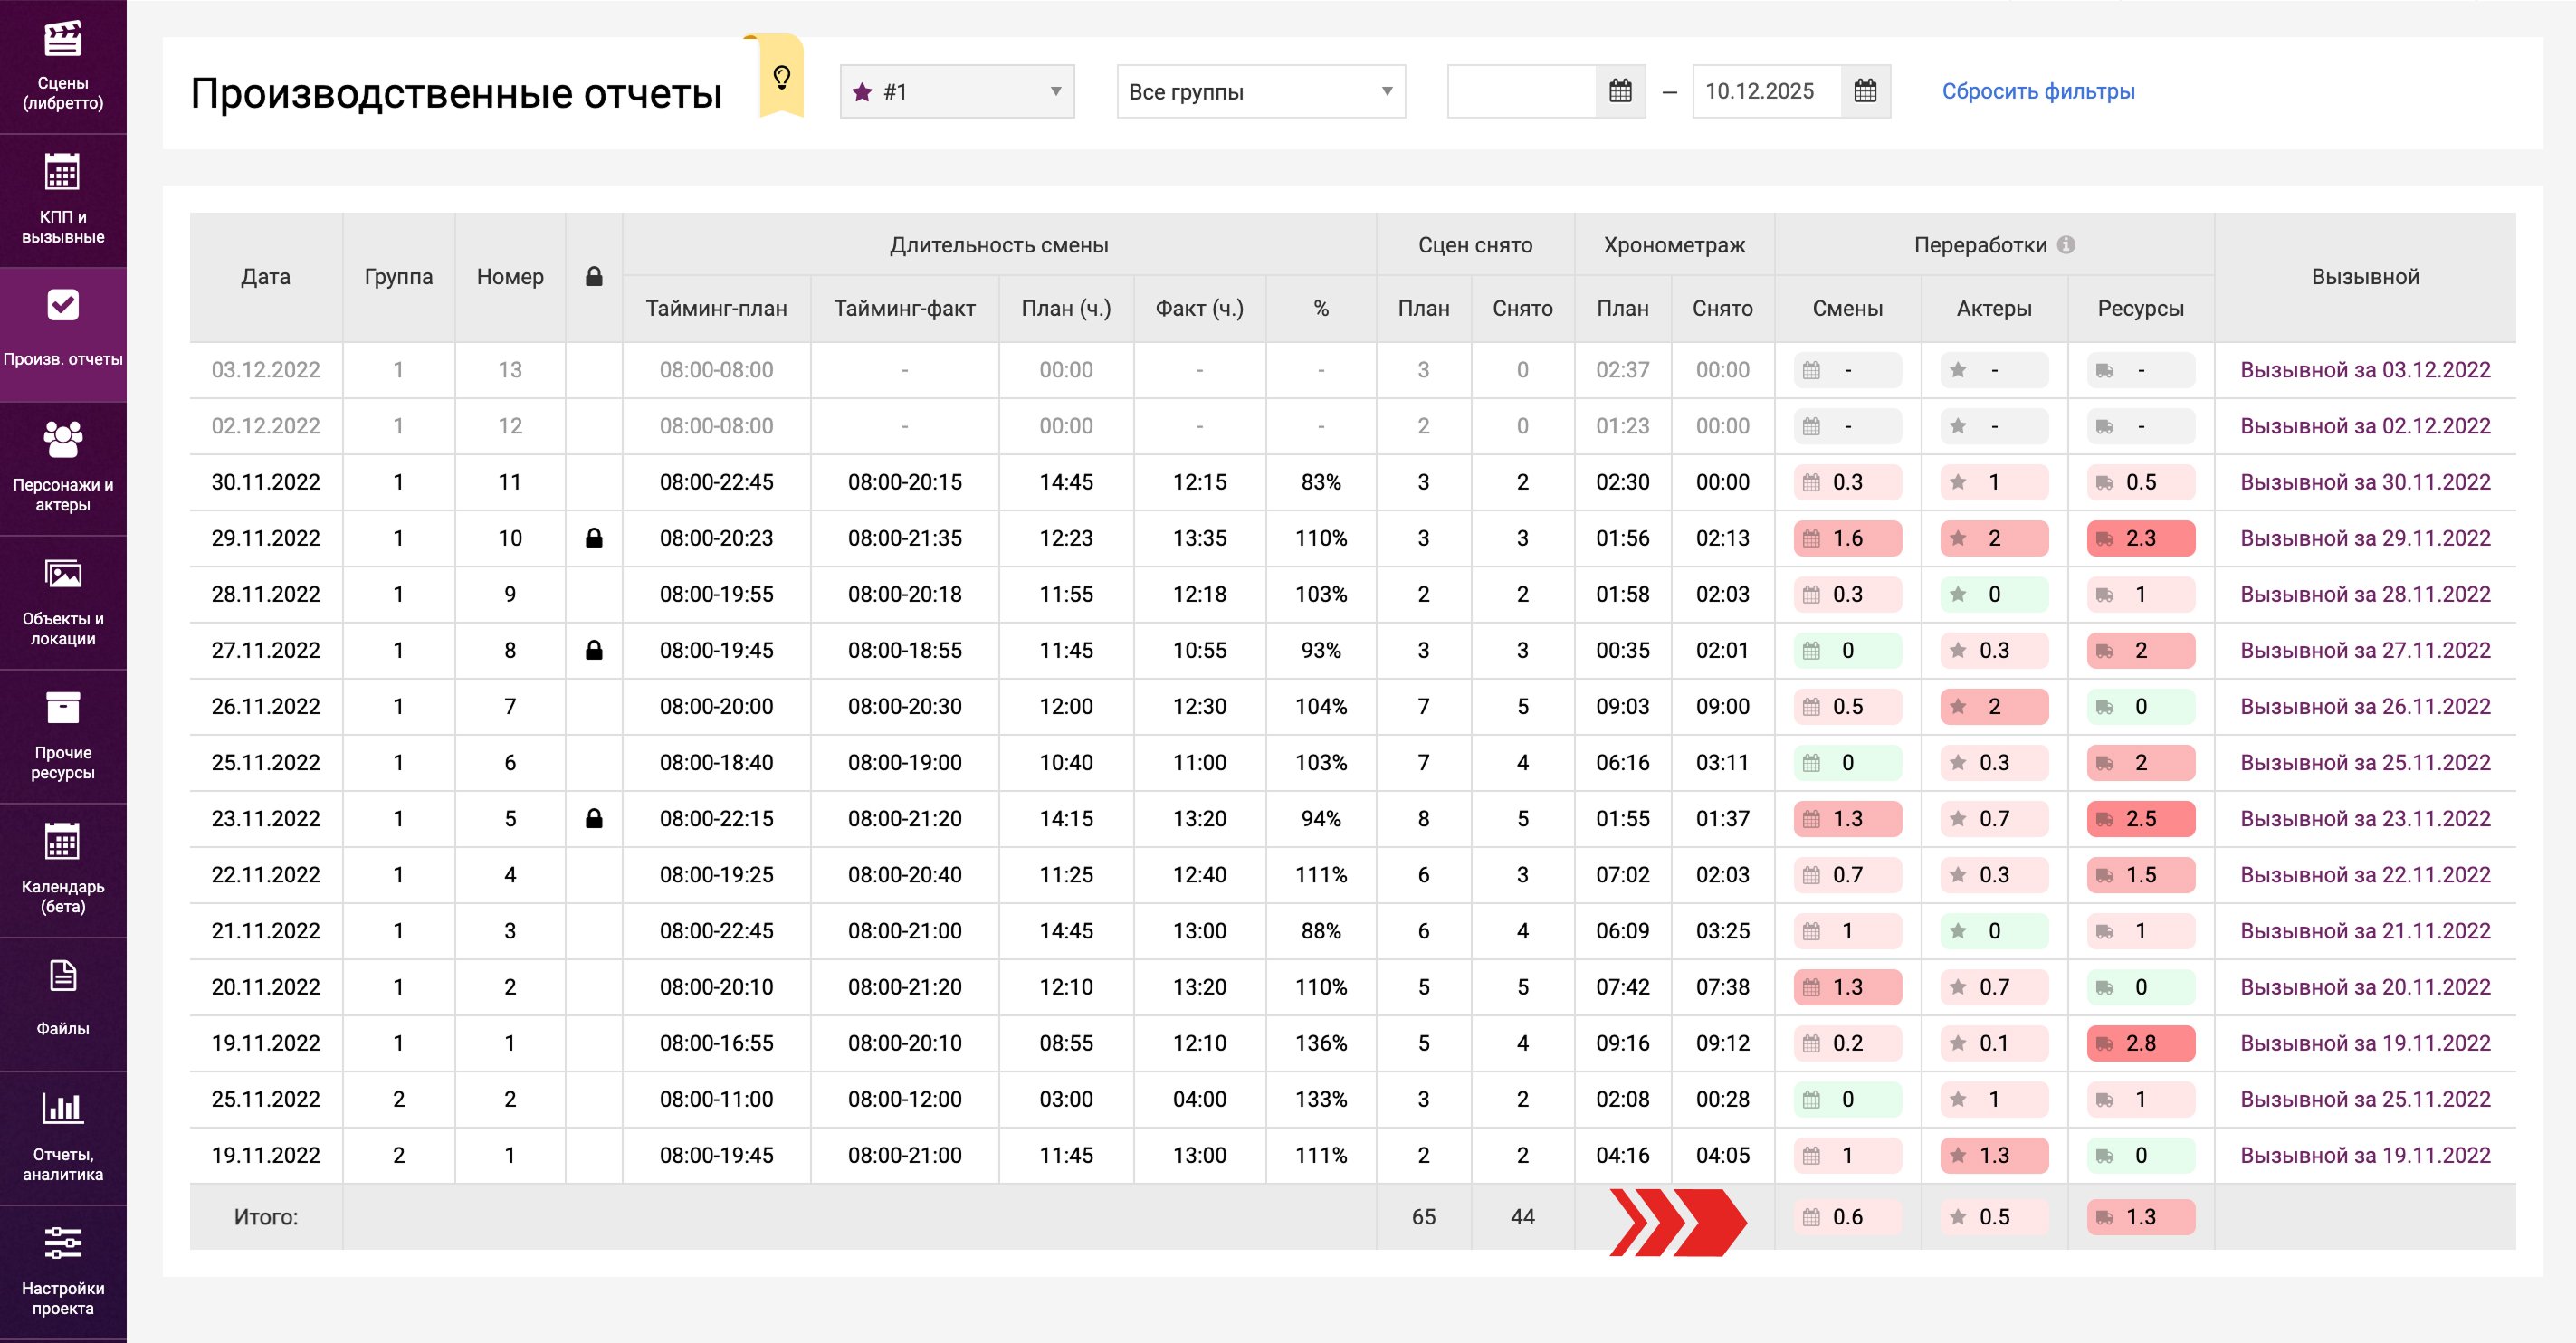
Task: Open Персонажи и актеры section
Action: (63, 468)
